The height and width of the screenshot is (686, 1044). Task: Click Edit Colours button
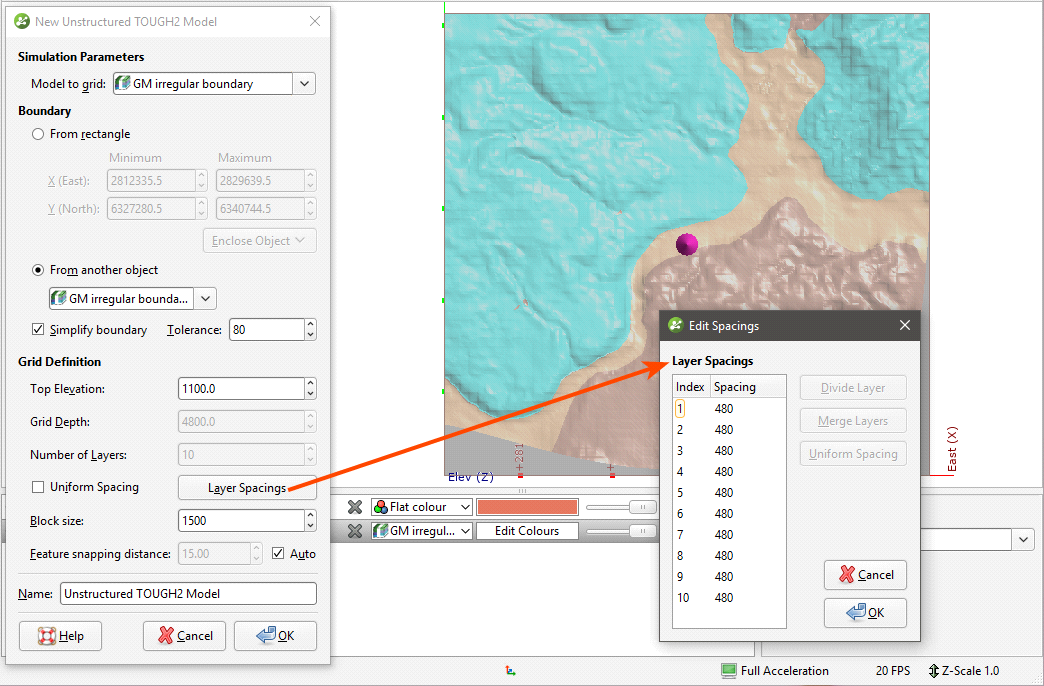(x=527, y=531)
